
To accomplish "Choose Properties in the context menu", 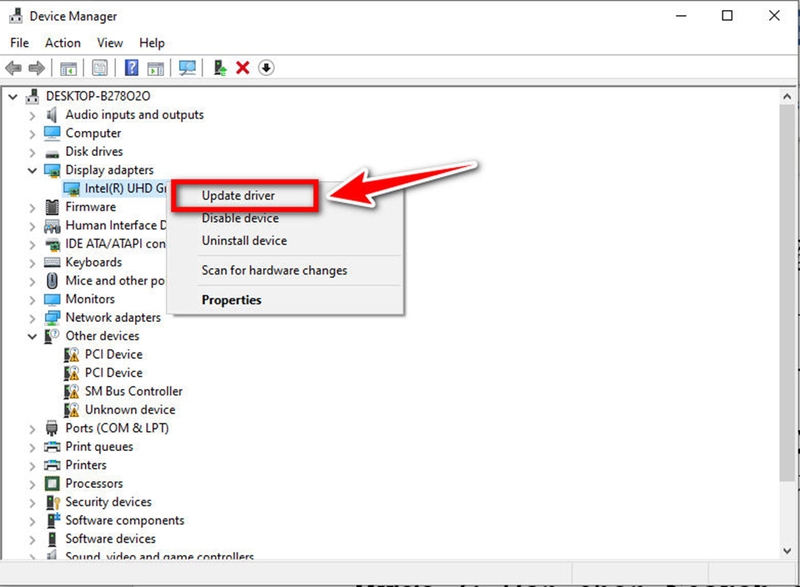I will [x=231, y=299].
